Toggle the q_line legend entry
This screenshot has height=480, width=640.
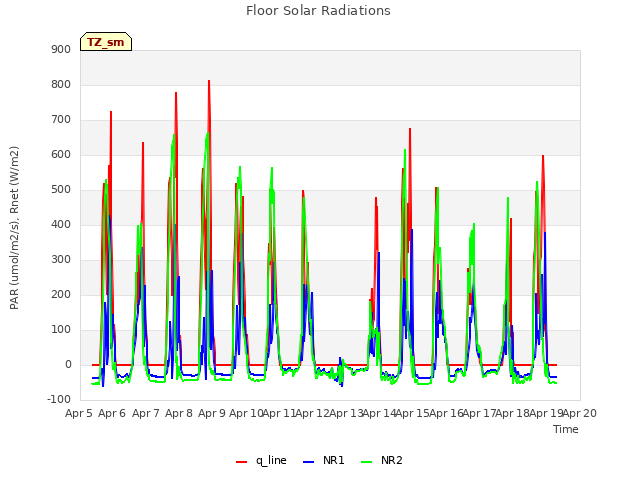(261, 460)
